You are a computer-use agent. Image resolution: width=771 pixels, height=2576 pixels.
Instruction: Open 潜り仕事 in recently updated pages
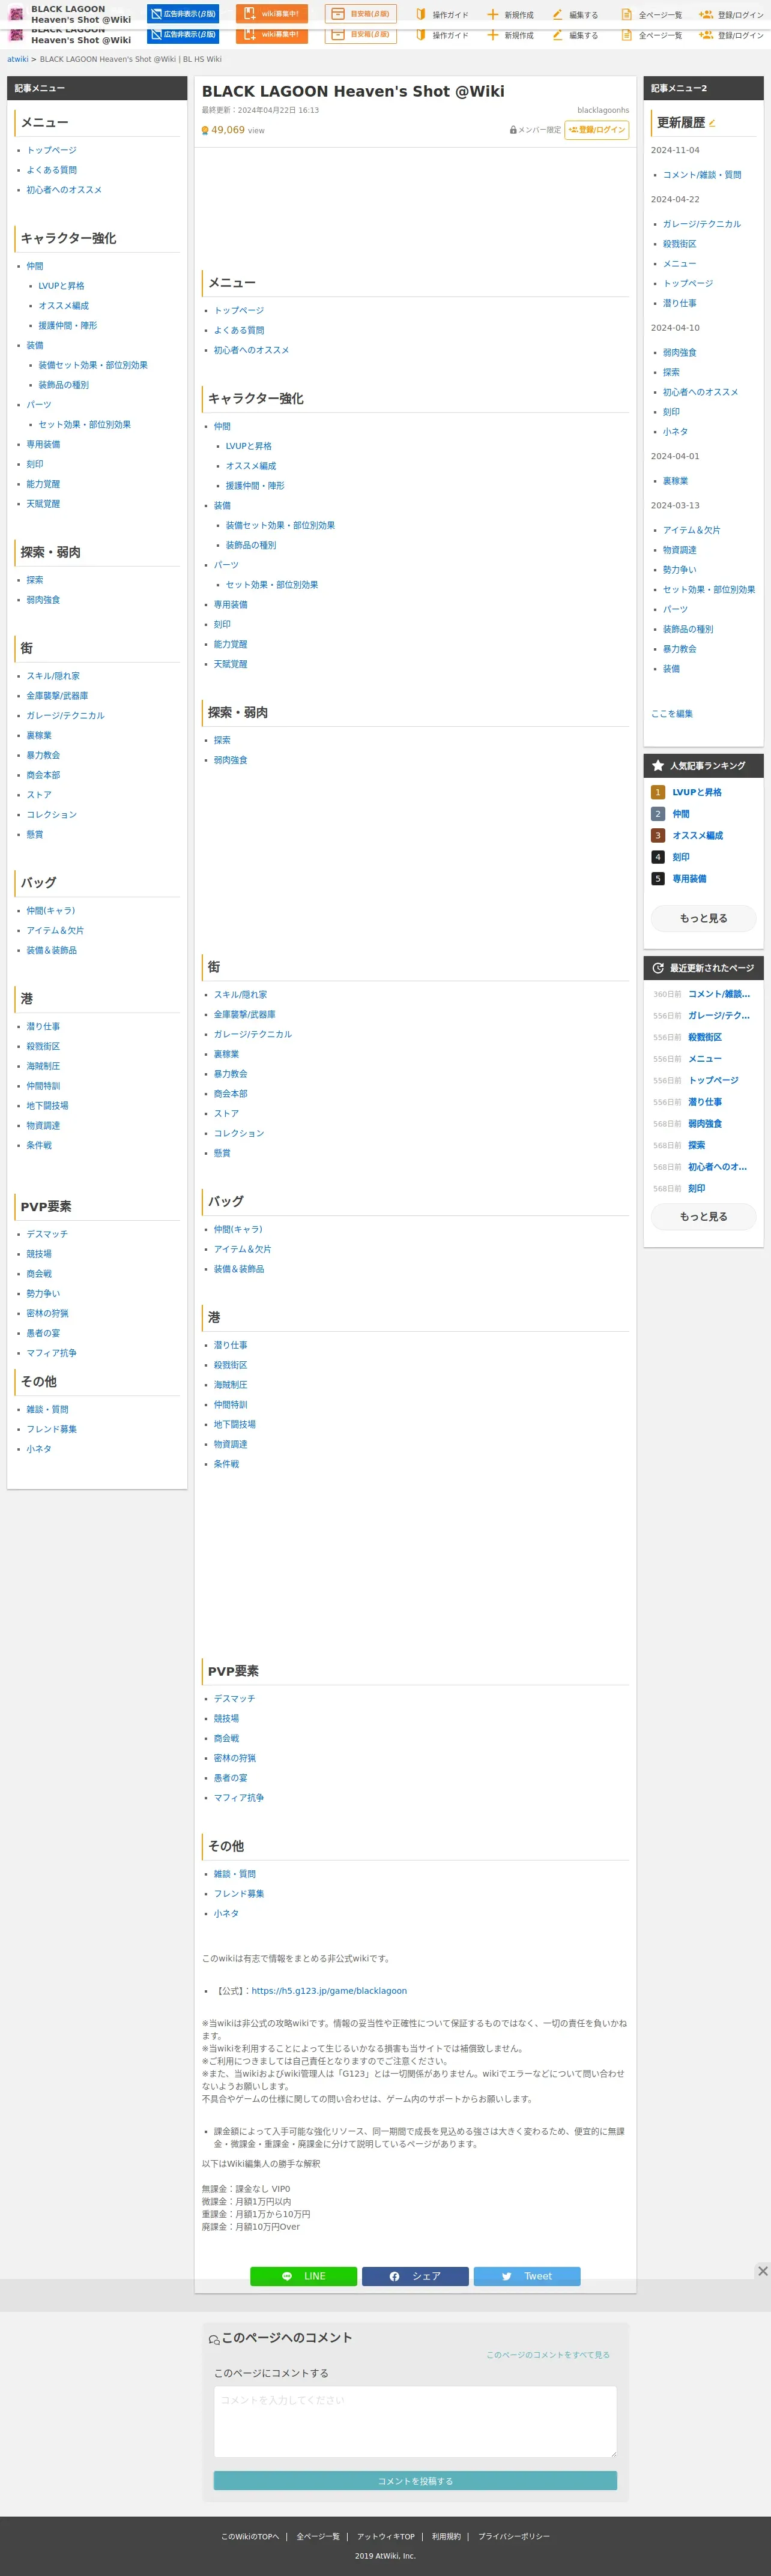(705, 1102)
